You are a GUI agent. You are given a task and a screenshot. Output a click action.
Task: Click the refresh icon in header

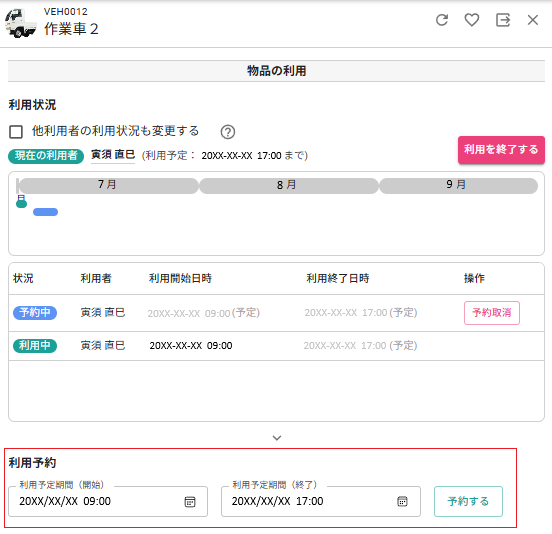tap(442, 20)
